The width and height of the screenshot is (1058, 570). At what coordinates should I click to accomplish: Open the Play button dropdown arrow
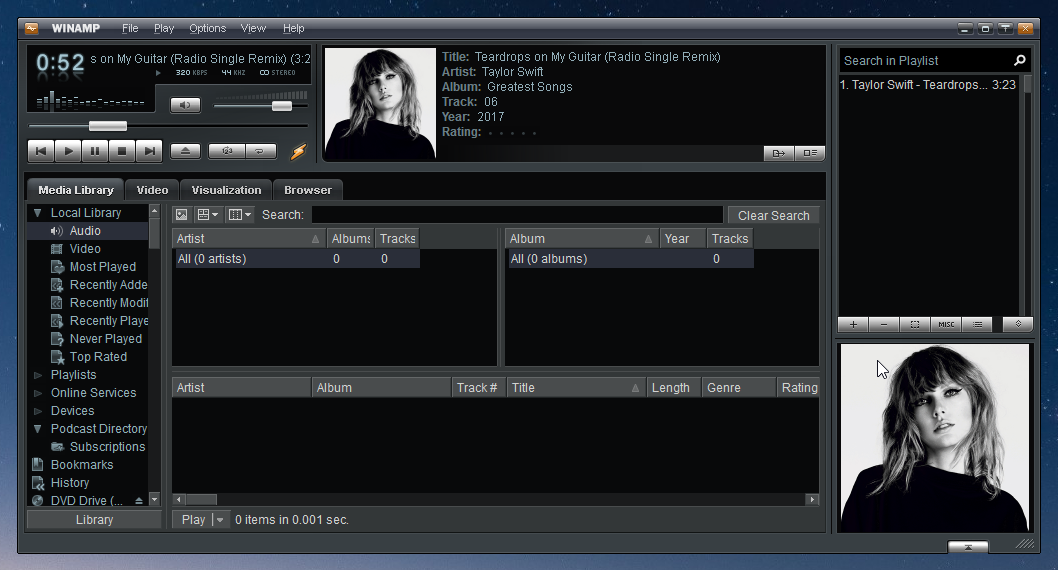221,520
